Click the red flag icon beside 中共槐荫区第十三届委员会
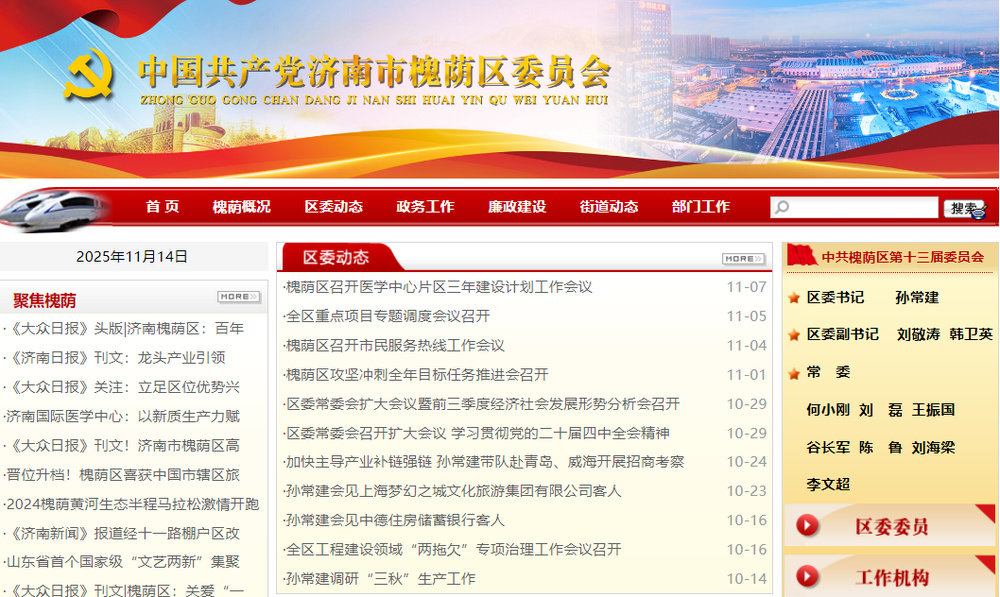The image size is (1000, 597). [x=802, y=256]
